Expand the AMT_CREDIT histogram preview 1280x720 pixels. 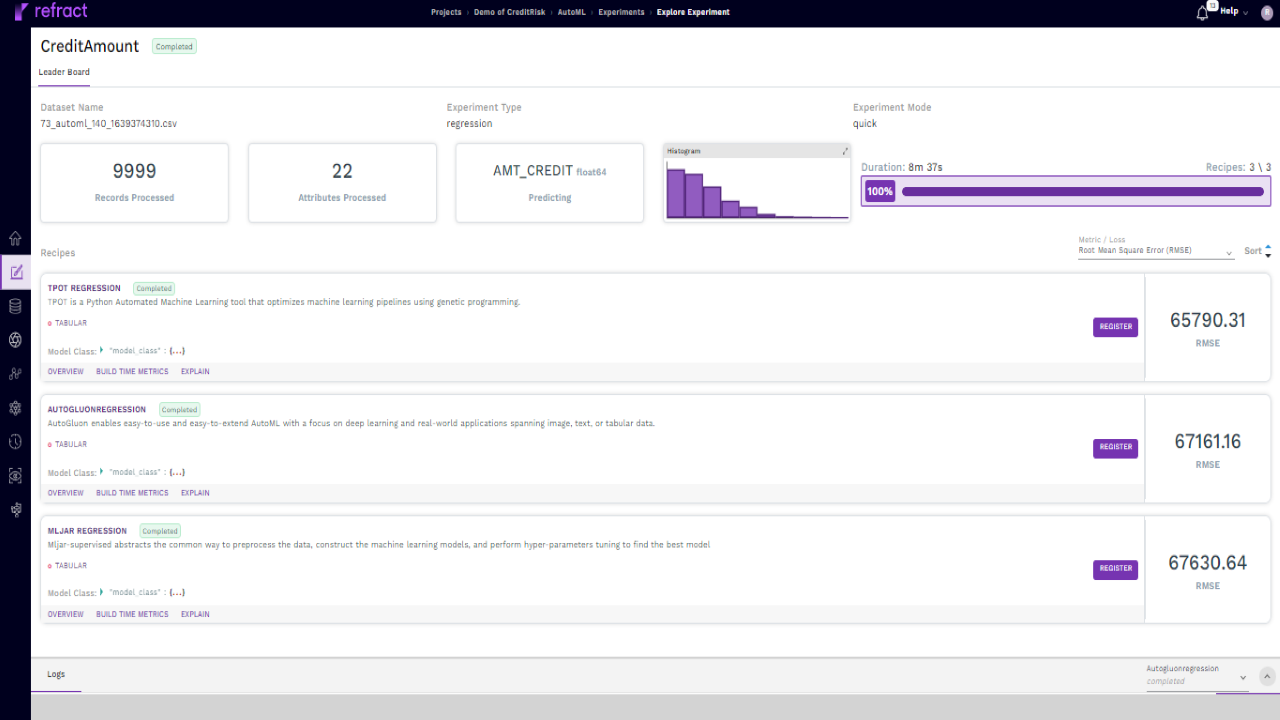(x=843, y=150)
